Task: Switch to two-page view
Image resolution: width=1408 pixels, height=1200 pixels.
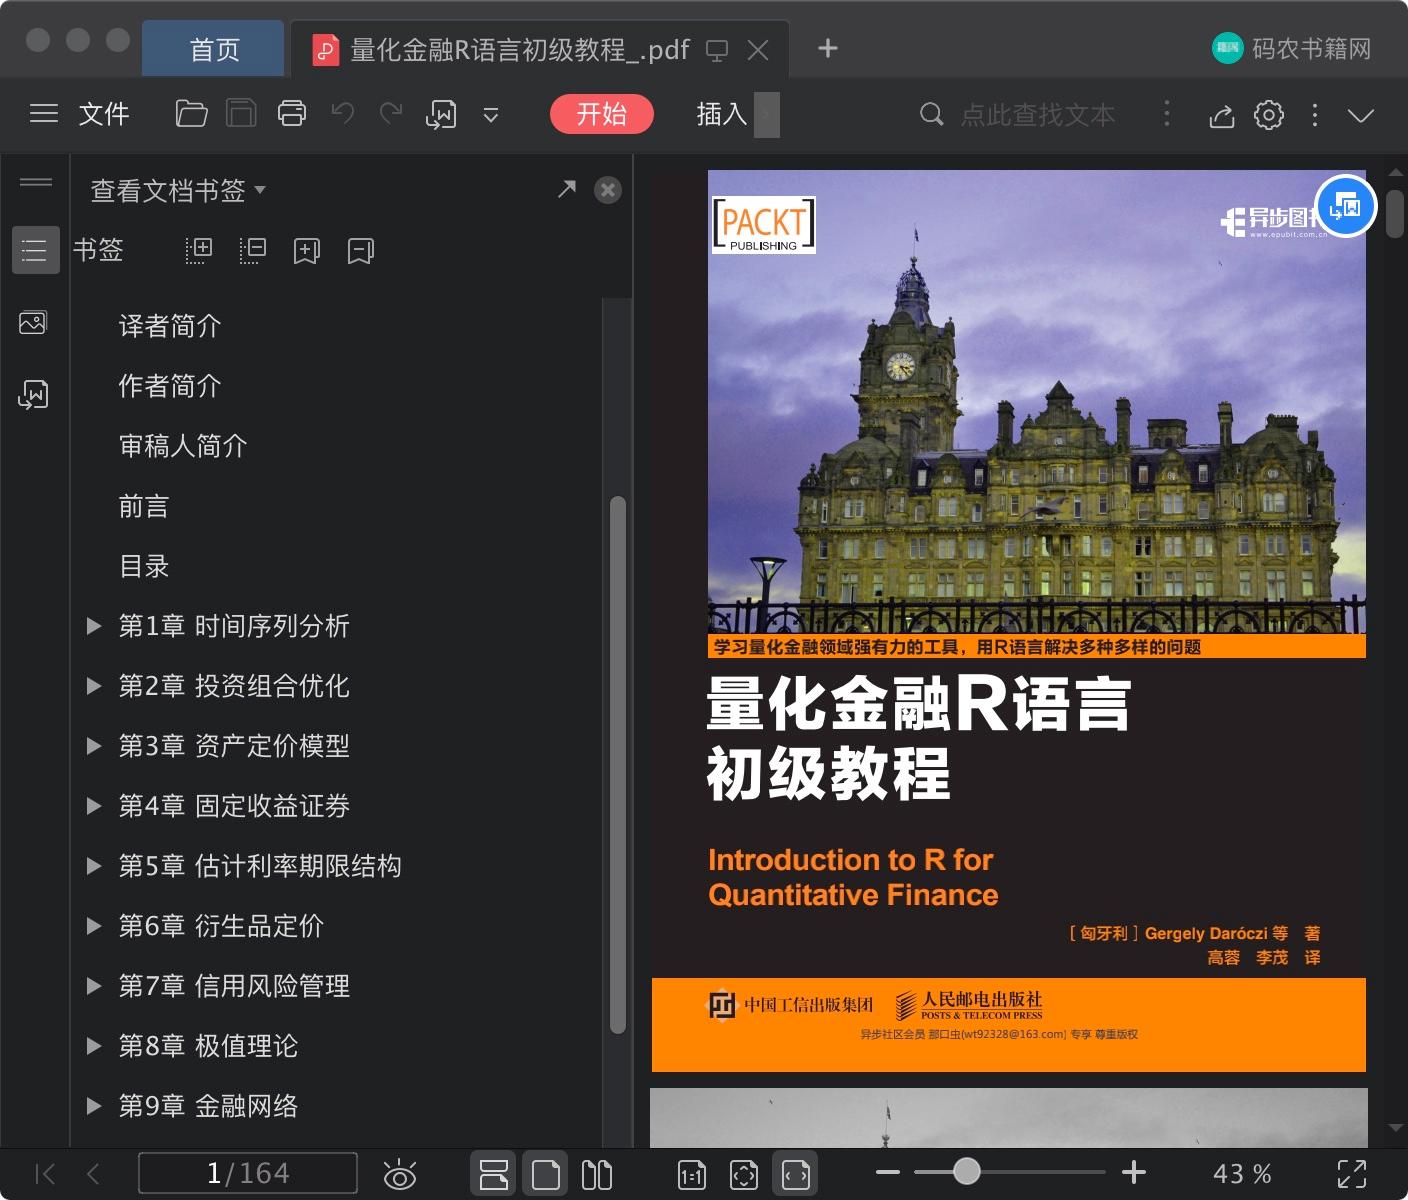Action: point(597,1174)
